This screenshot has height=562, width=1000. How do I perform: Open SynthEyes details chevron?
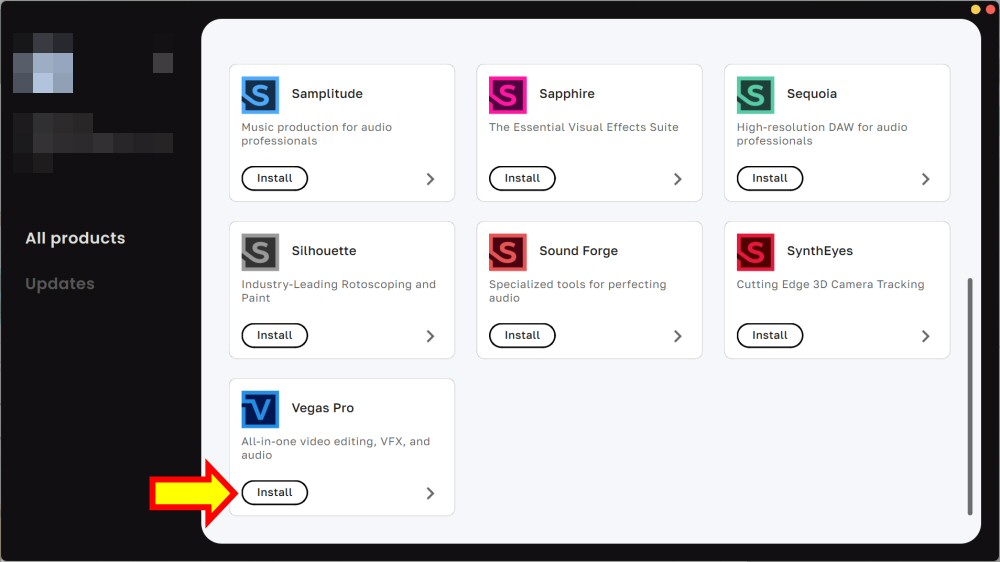click(925, 336)
